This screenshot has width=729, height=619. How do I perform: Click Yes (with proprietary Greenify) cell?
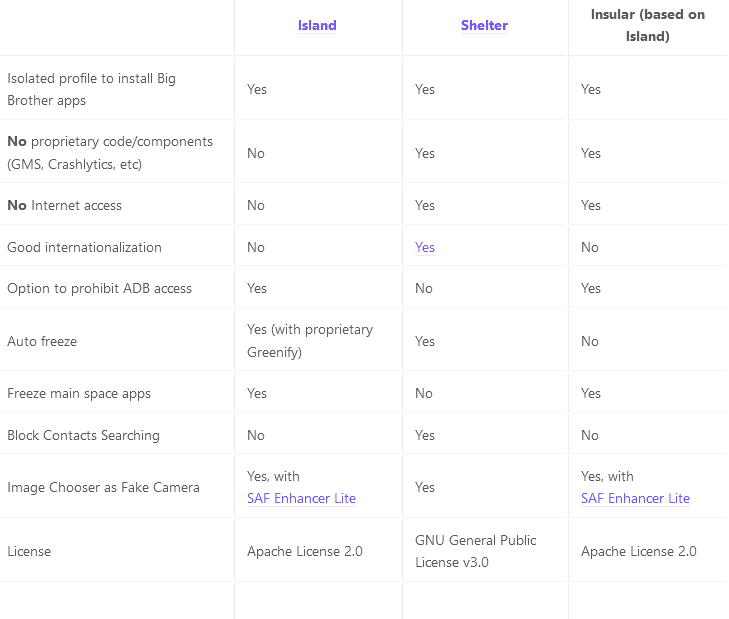point(310,340)
